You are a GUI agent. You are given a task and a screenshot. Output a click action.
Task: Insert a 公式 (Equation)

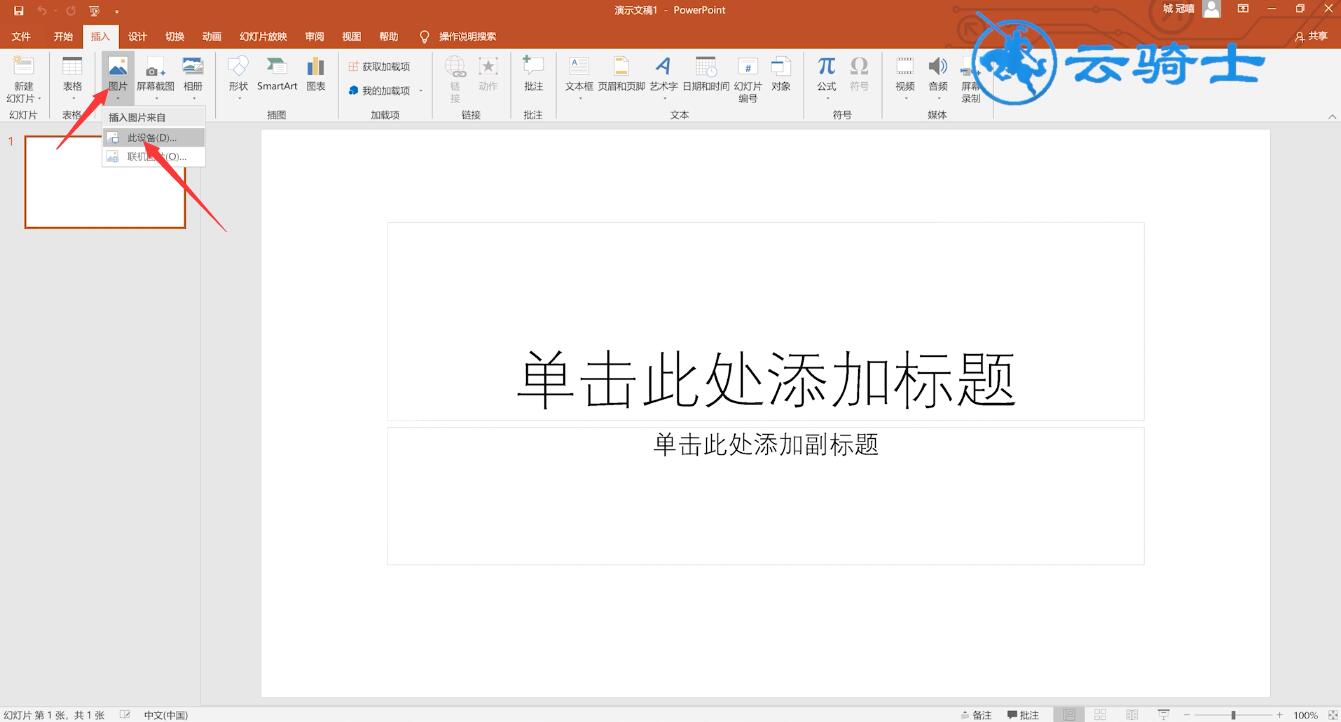point(826,79)
